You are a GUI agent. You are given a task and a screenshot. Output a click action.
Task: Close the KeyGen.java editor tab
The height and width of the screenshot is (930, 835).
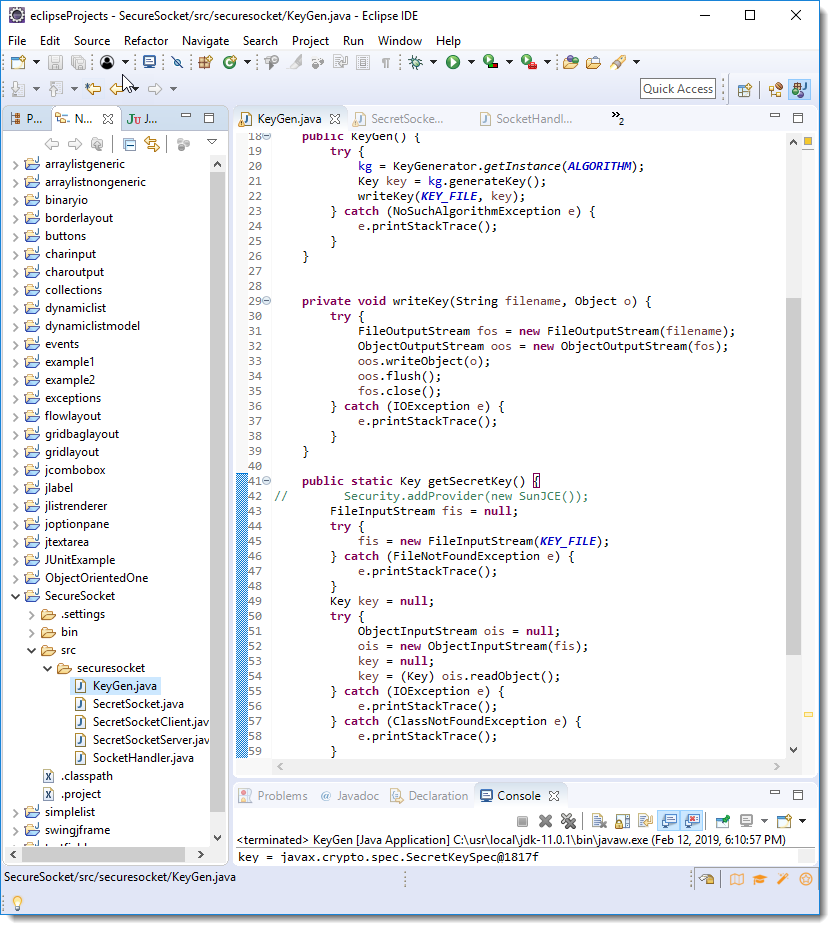pyautogui.click(x=335, y=119)
